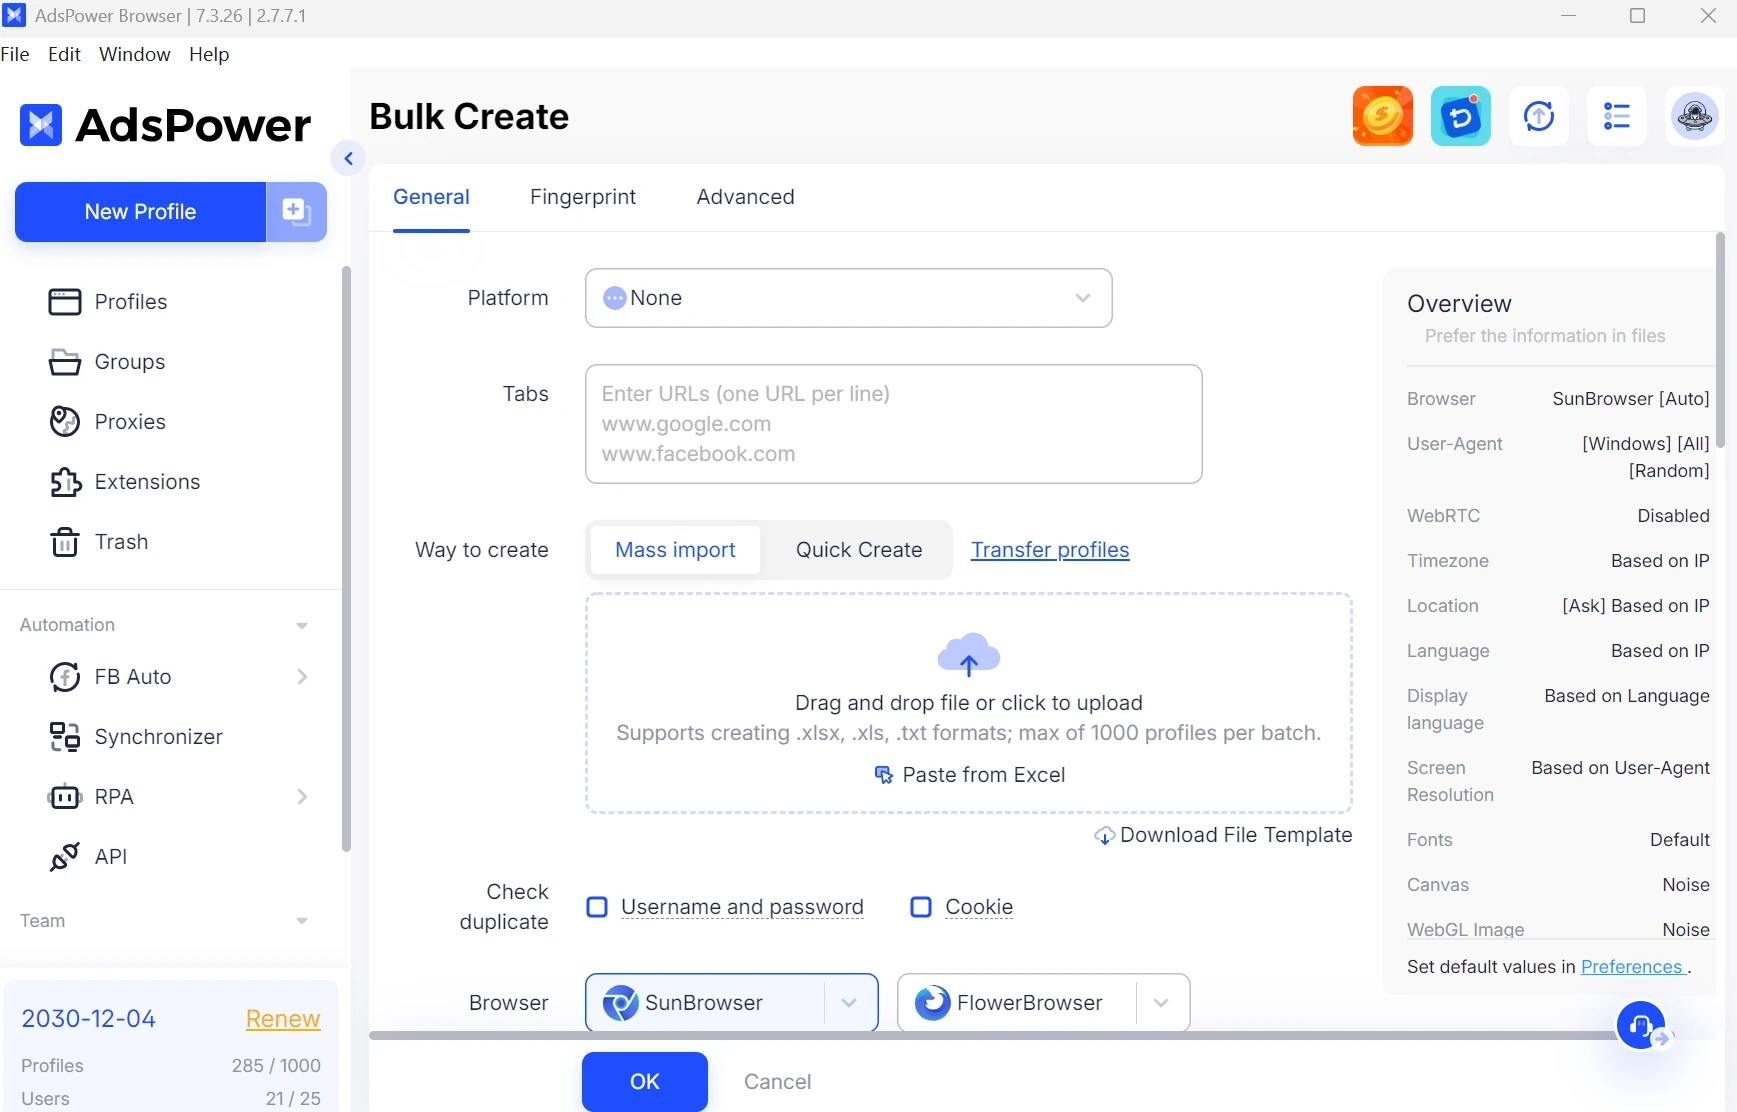Click into the Tabs URL text area
The image size is (1737, 1112).
(x=893, y=424)
